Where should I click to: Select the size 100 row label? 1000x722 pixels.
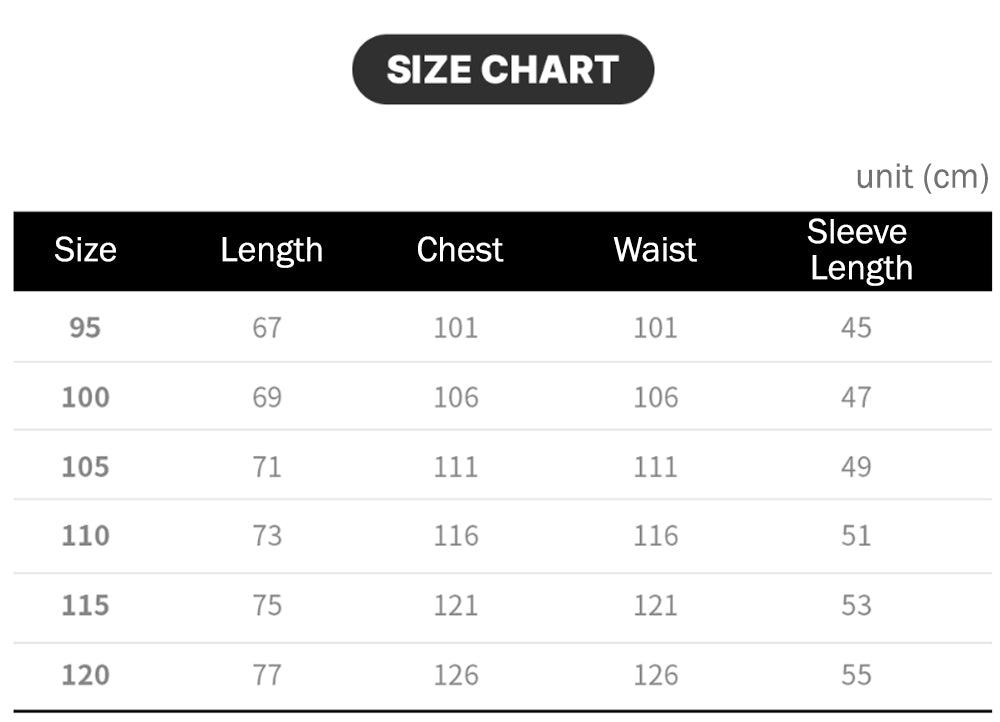(x=85, y=397)
